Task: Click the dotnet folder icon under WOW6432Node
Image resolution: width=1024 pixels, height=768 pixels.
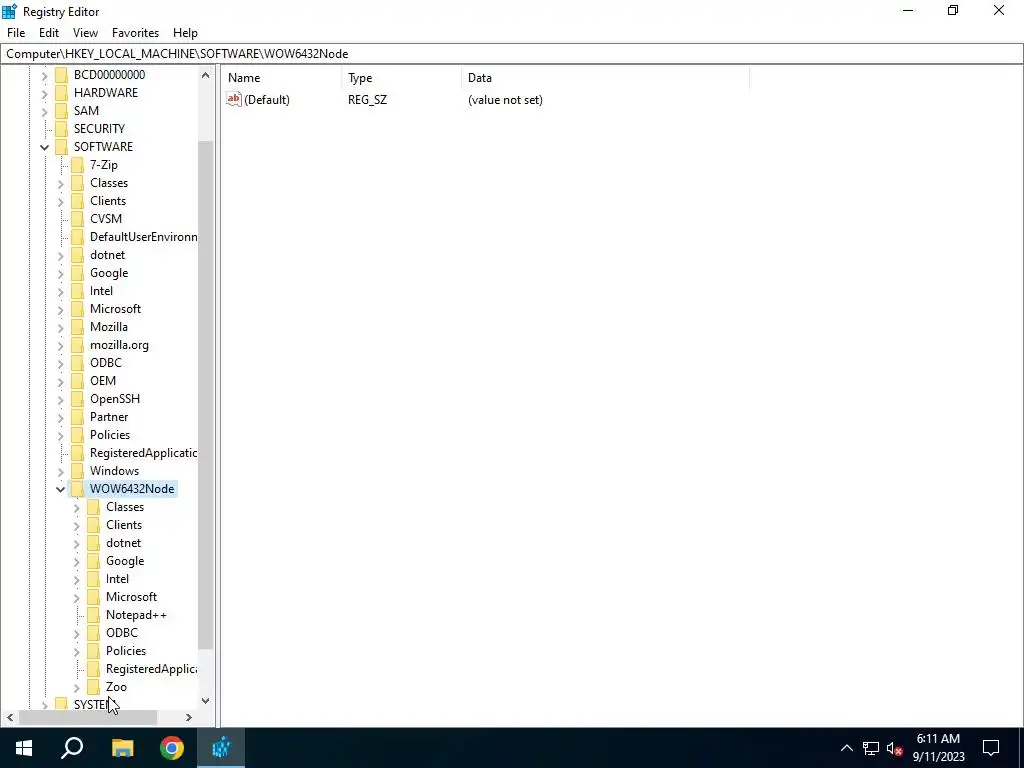Action: pyautogui.click(x=94, y=543)
